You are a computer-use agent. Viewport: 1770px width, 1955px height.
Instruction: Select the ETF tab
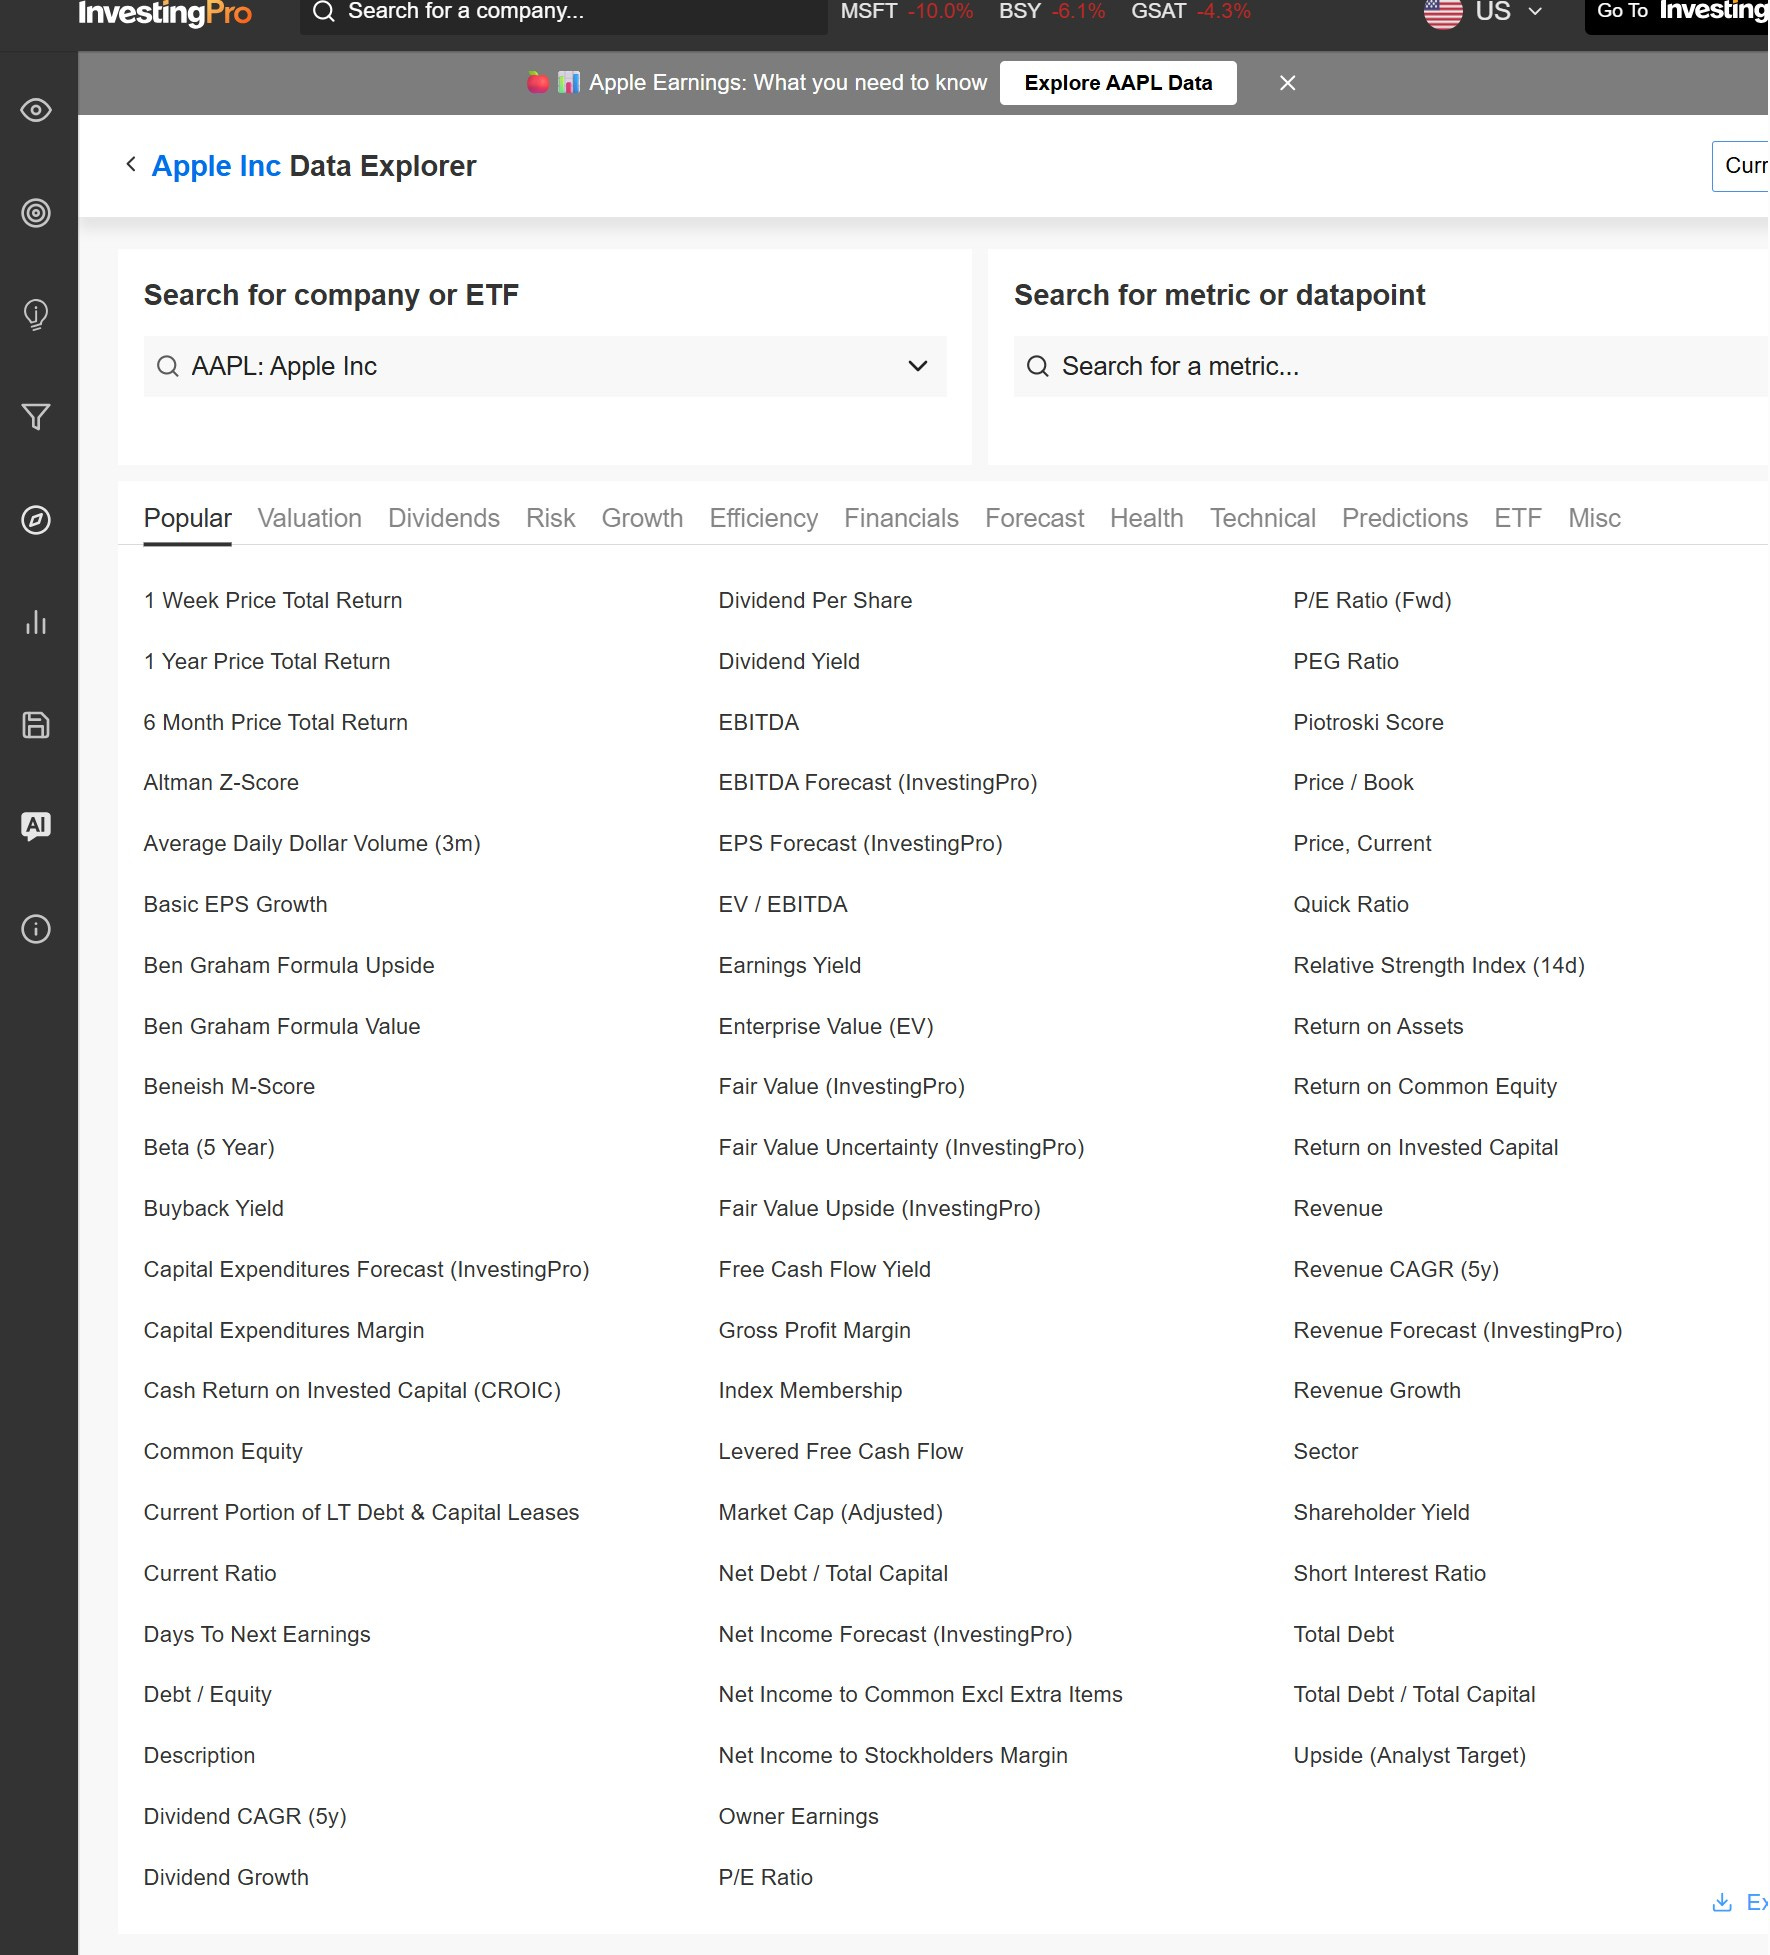(1517, 518)
